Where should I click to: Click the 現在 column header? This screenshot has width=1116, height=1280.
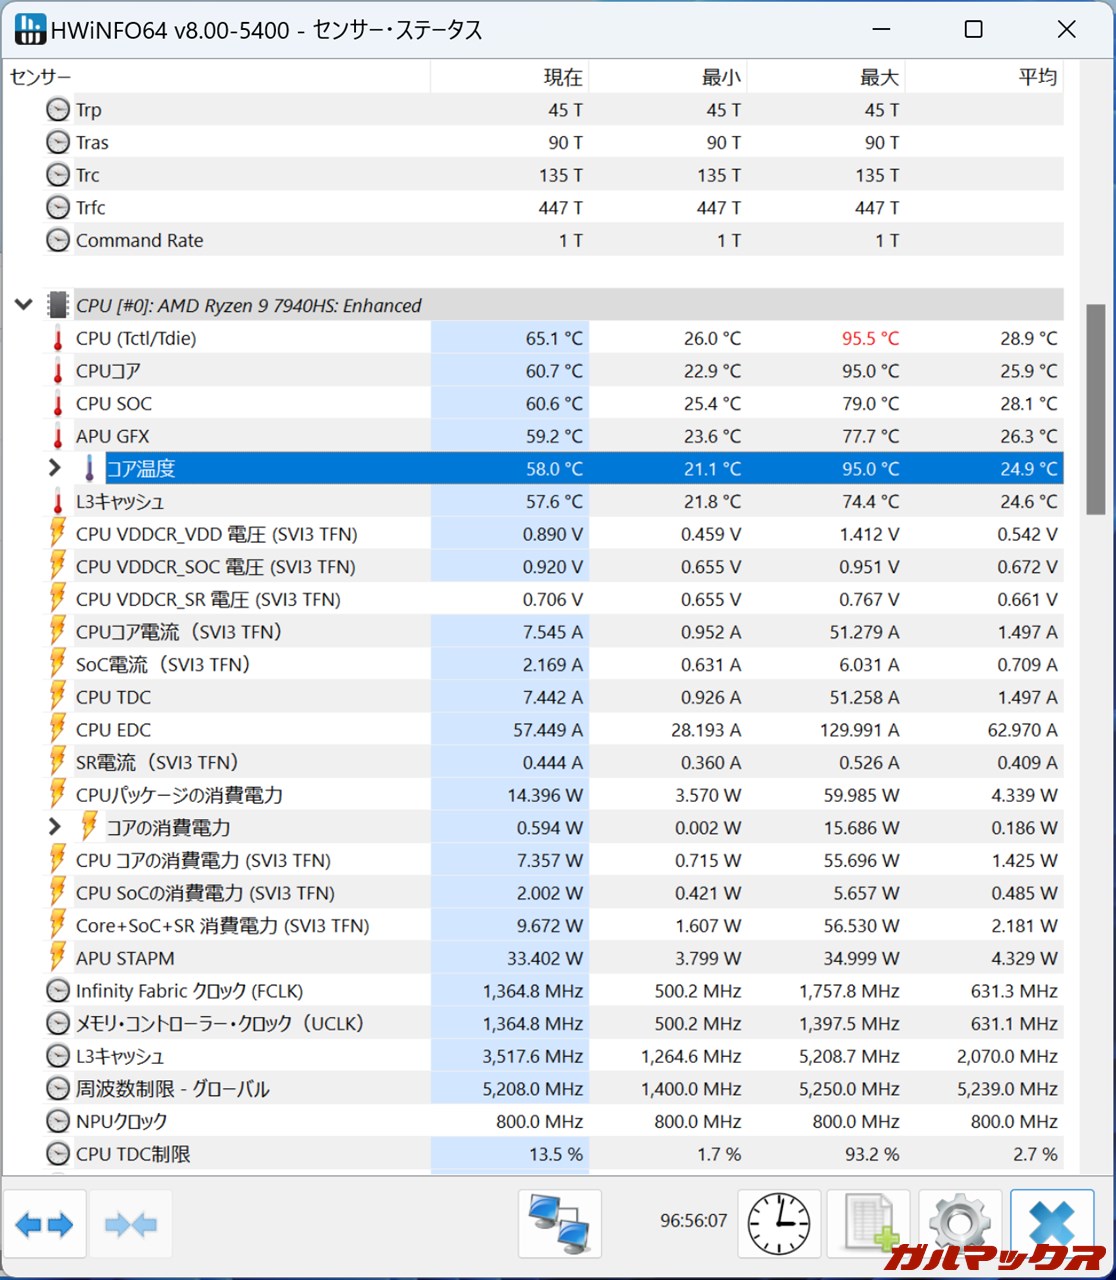point(562,77)
